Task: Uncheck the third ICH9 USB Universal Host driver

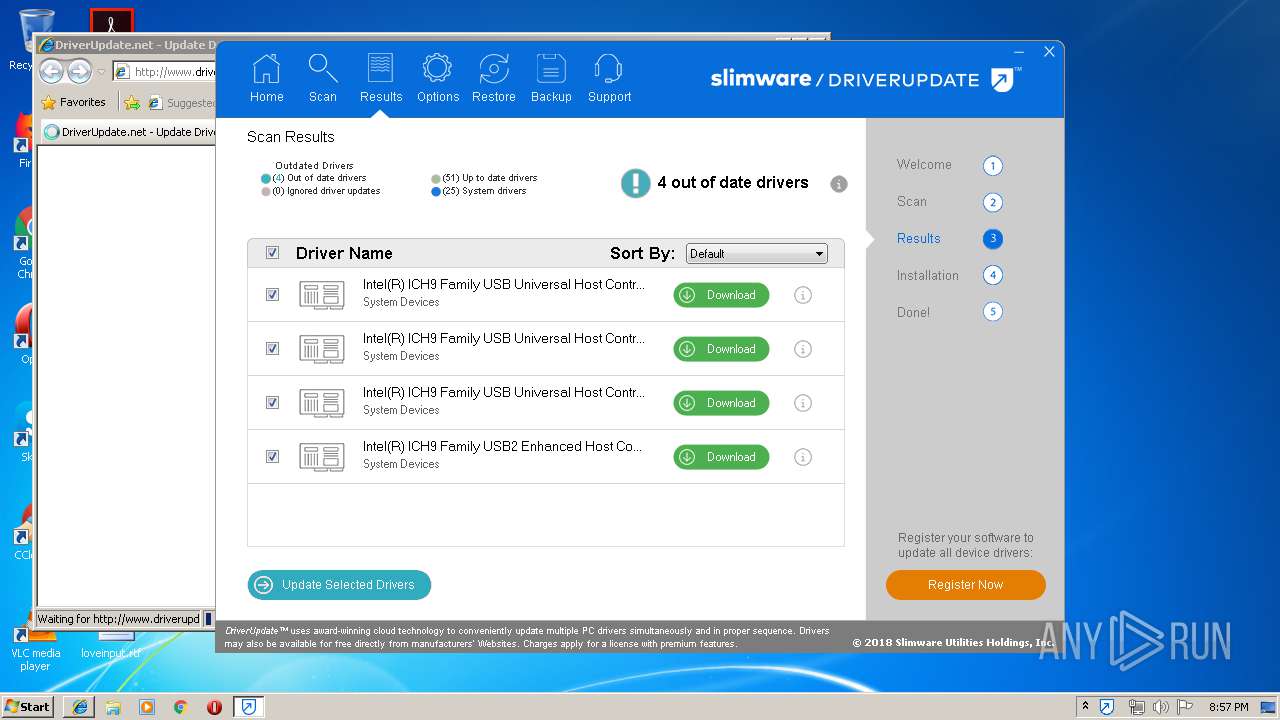Action: coord(272,403)
